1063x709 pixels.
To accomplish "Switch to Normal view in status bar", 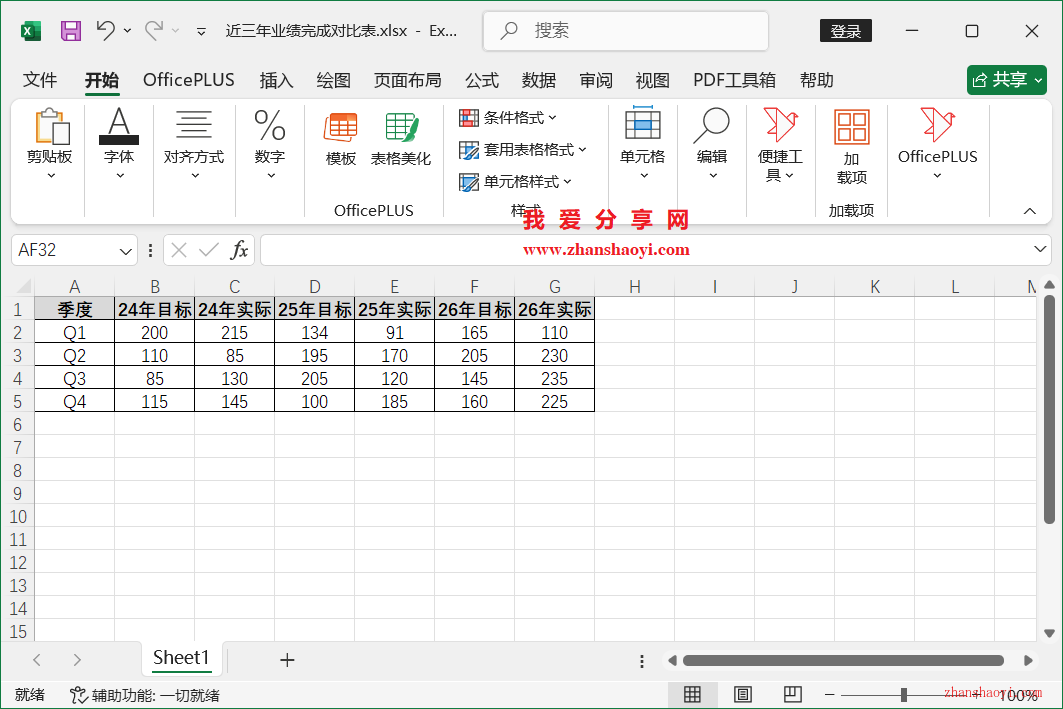I will (x=692, y=694).
